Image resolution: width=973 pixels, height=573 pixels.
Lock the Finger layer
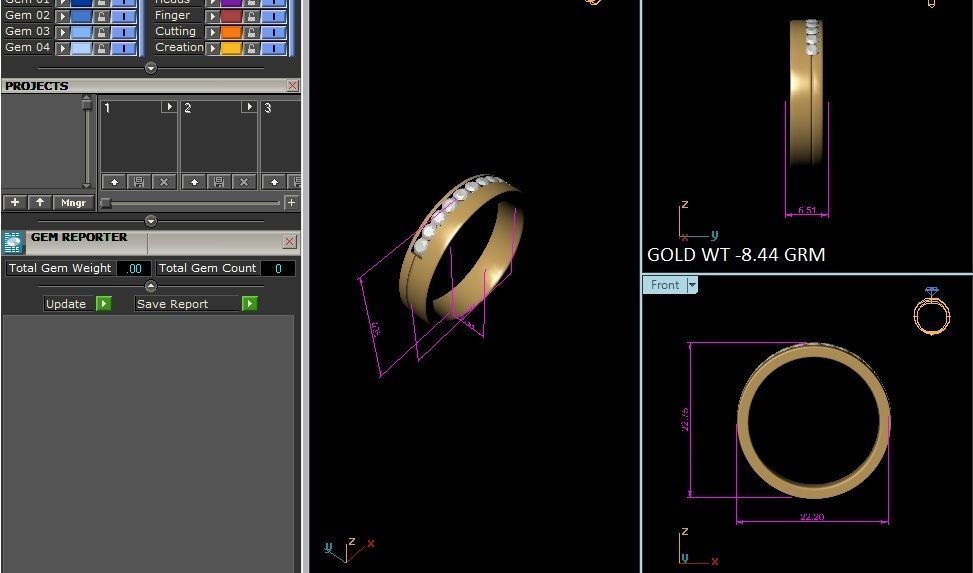tap(251, 16)
